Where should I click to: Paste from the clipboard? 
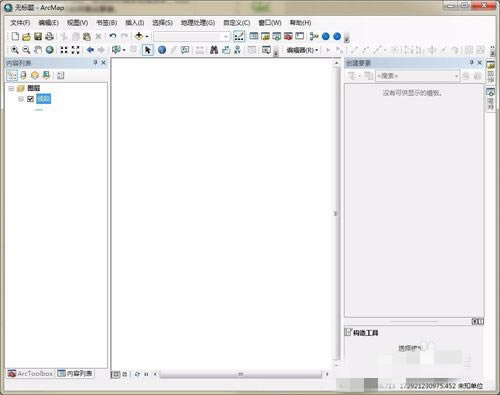pos(87,36)
